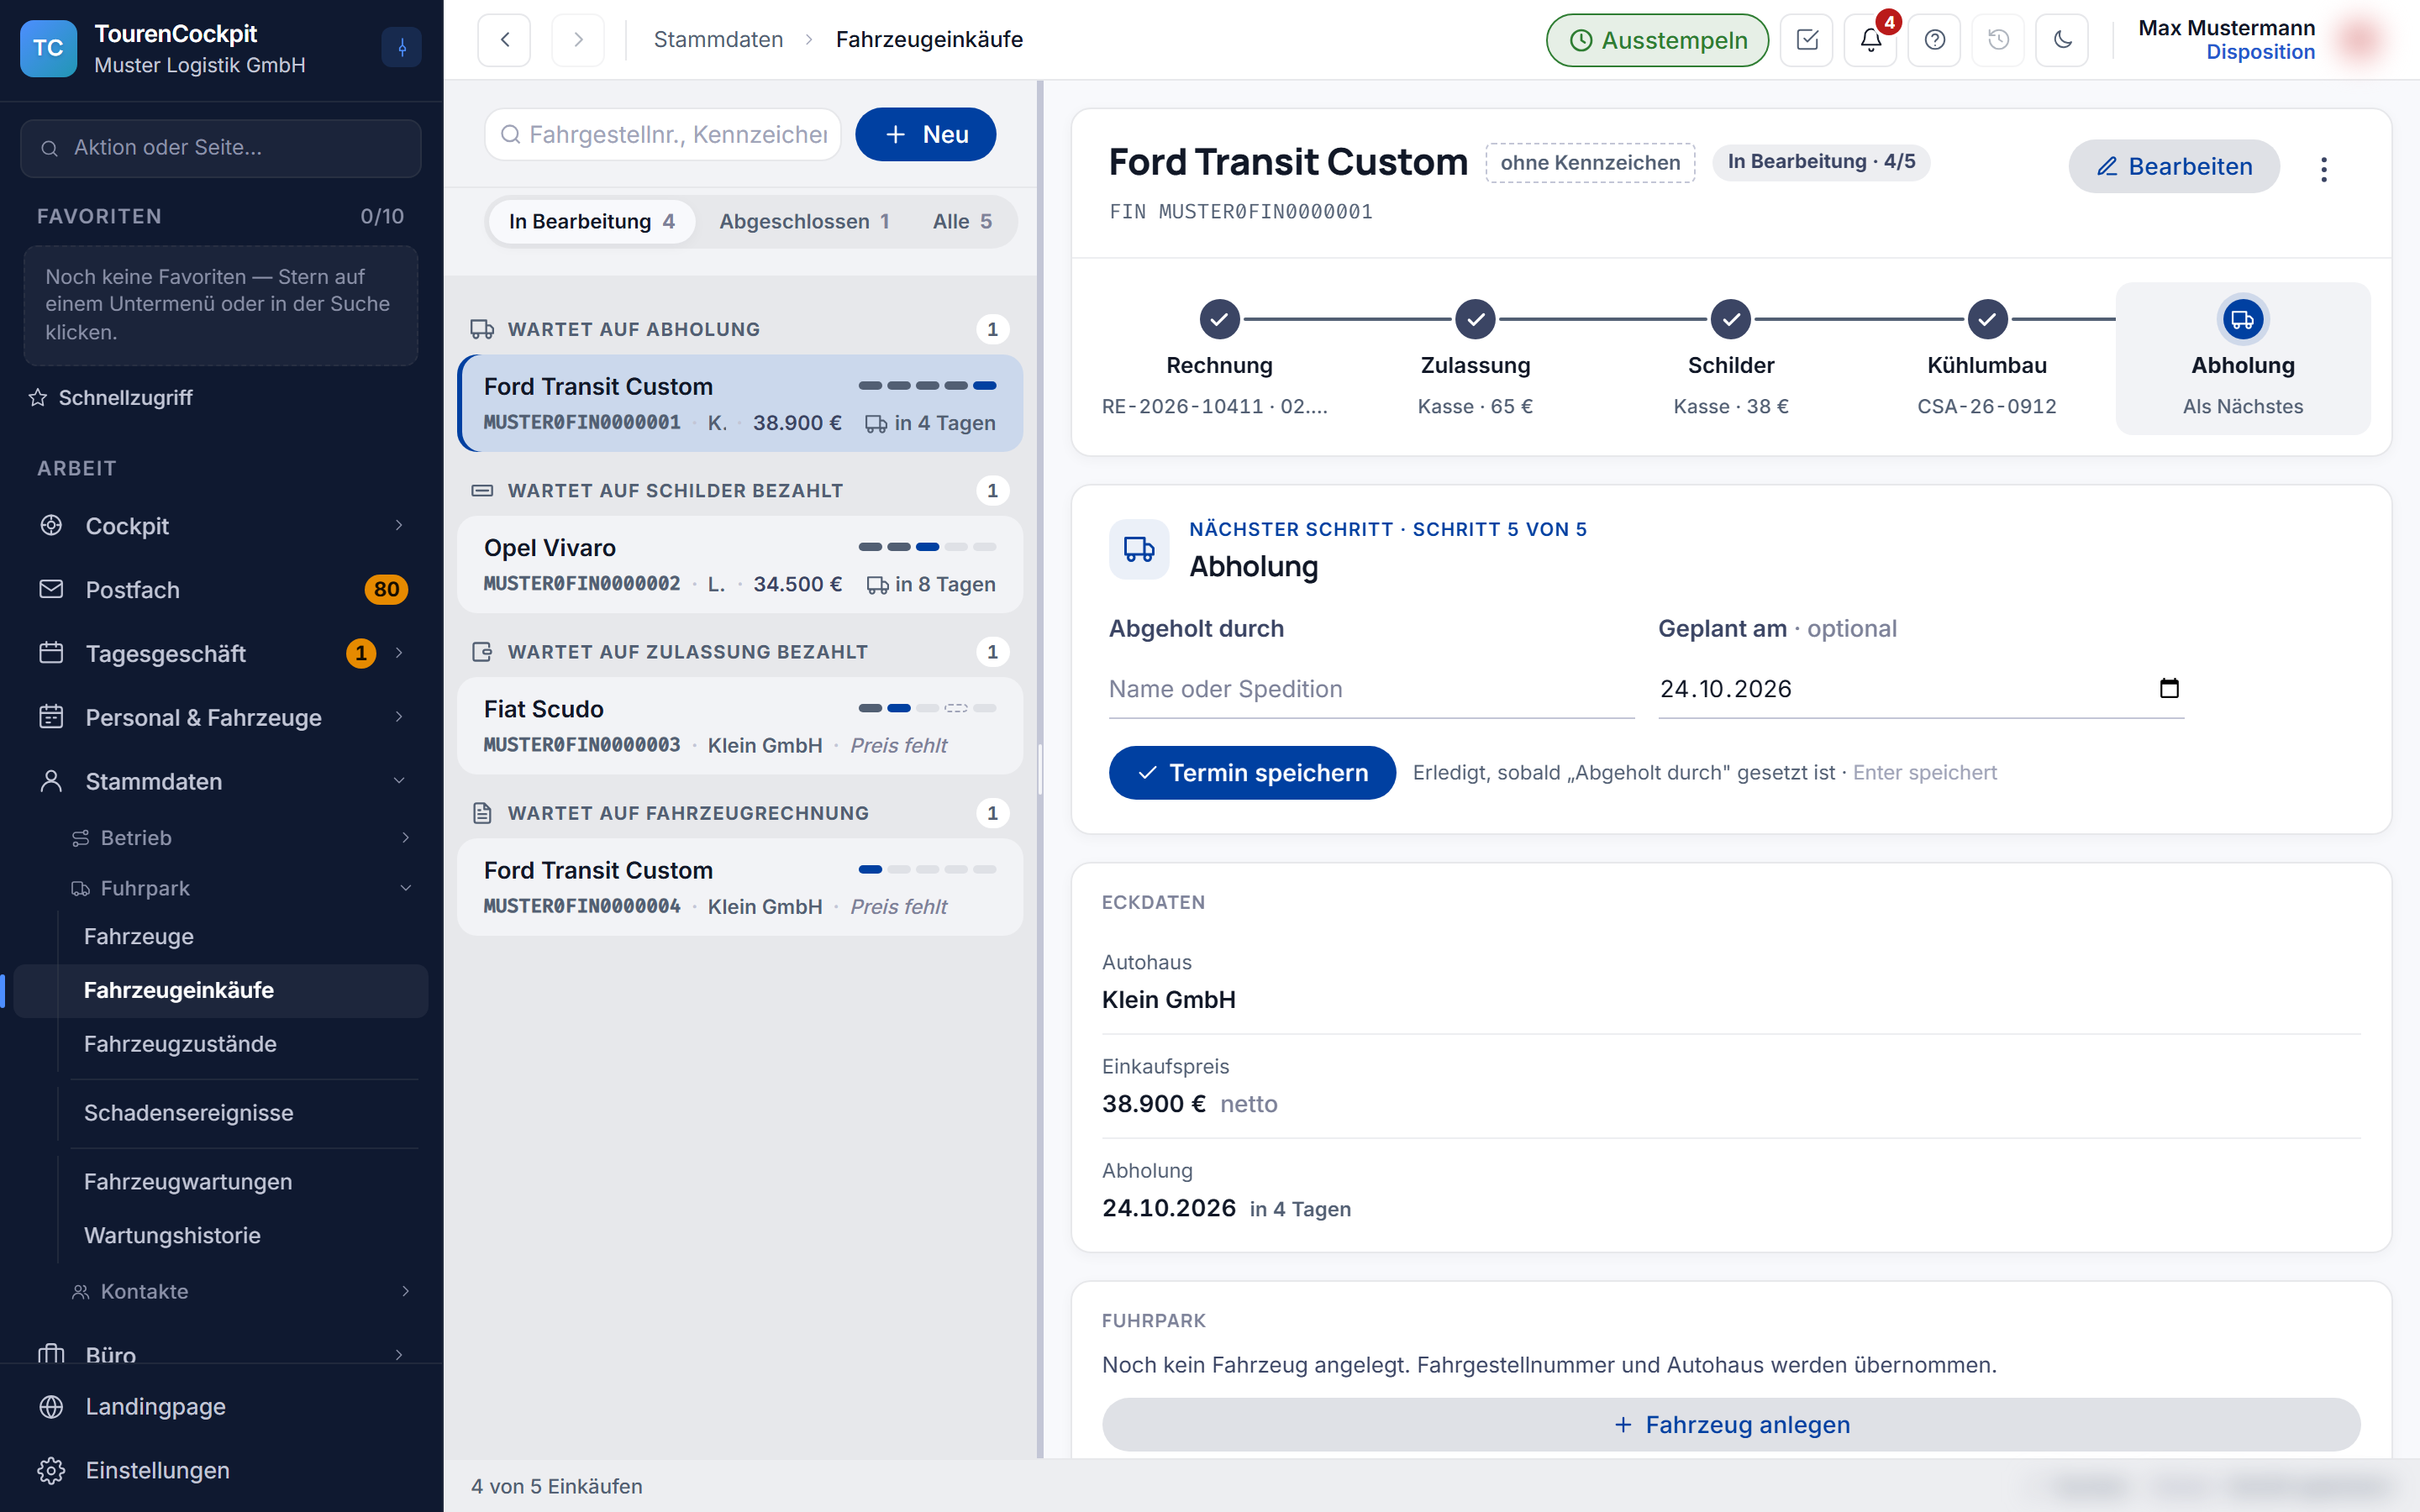Click Termin speichern
The width and height of the screenshot is (2420, 1512).
pyautogui.click(x=1252, y=772)
